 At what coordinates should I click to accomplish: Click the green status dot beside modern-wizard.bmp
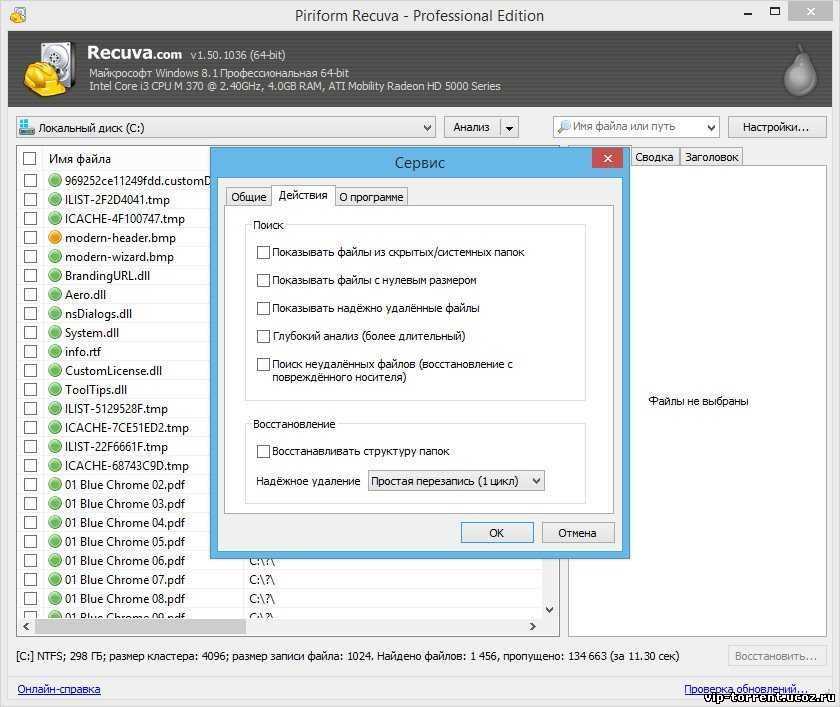(55, 257)
